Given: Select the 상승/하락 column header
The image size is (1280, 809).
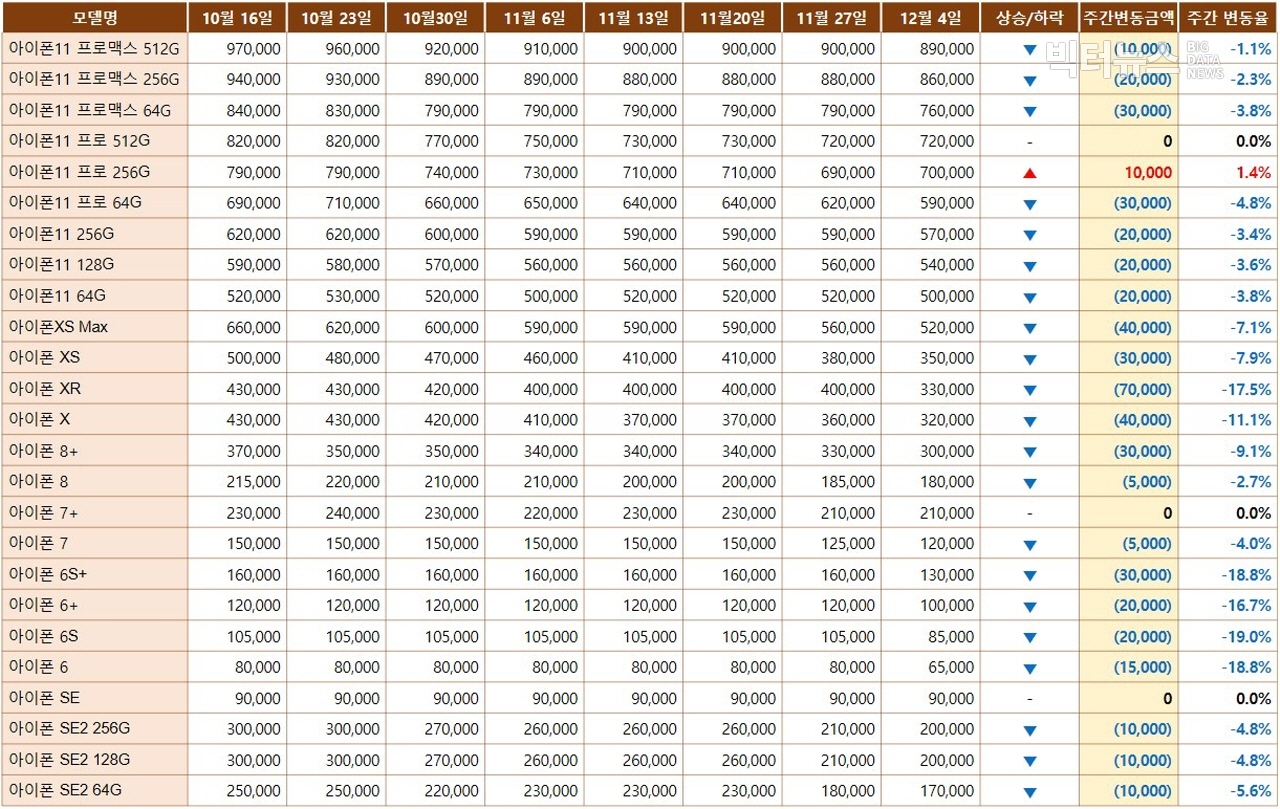Looking at the screenshot, I should 1030,17.
